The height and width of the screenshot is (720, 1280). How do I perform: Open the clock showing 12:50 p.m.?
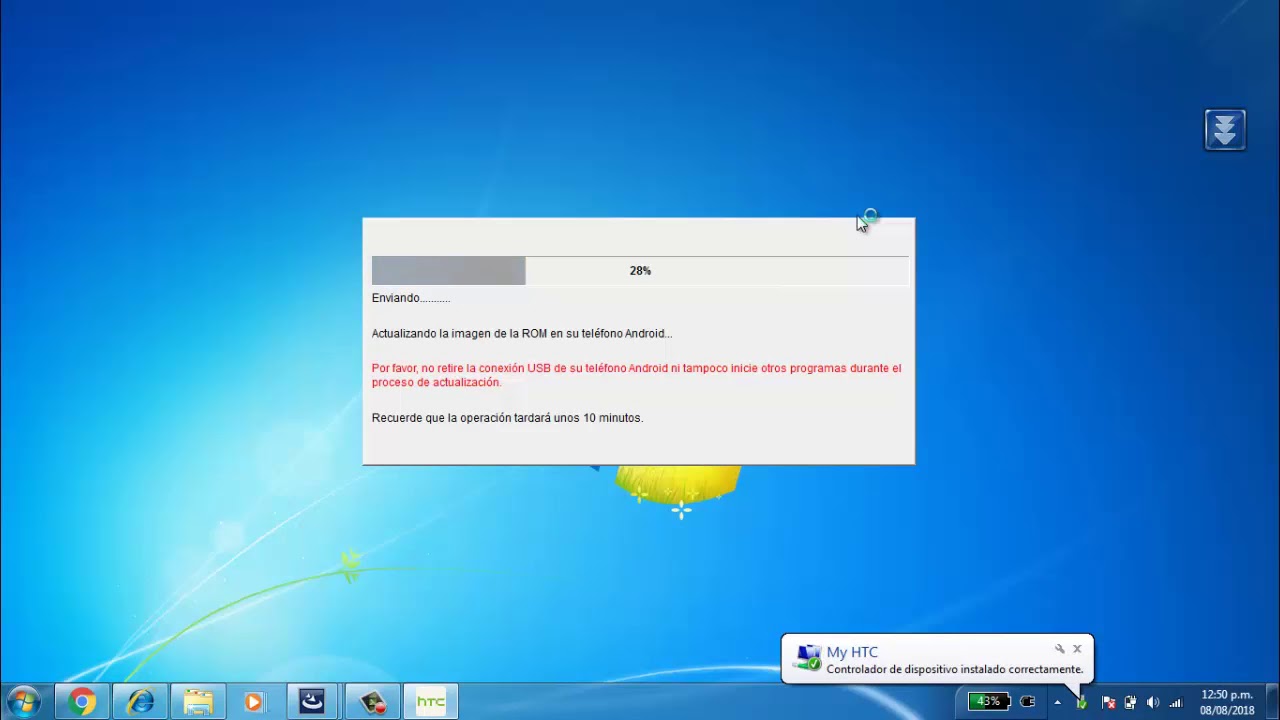tap(1227, 702)
